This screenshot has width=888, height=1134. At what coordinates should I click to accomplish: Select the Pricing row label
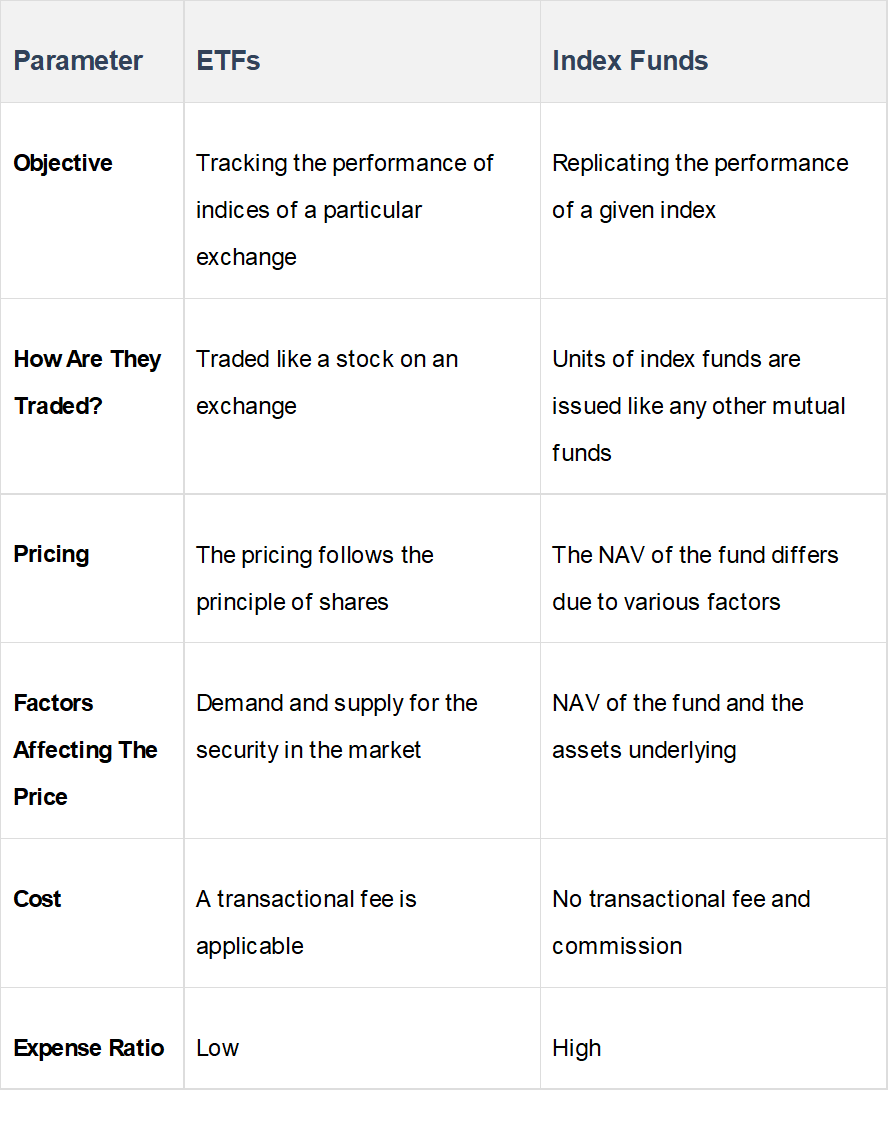coord(51,555)
